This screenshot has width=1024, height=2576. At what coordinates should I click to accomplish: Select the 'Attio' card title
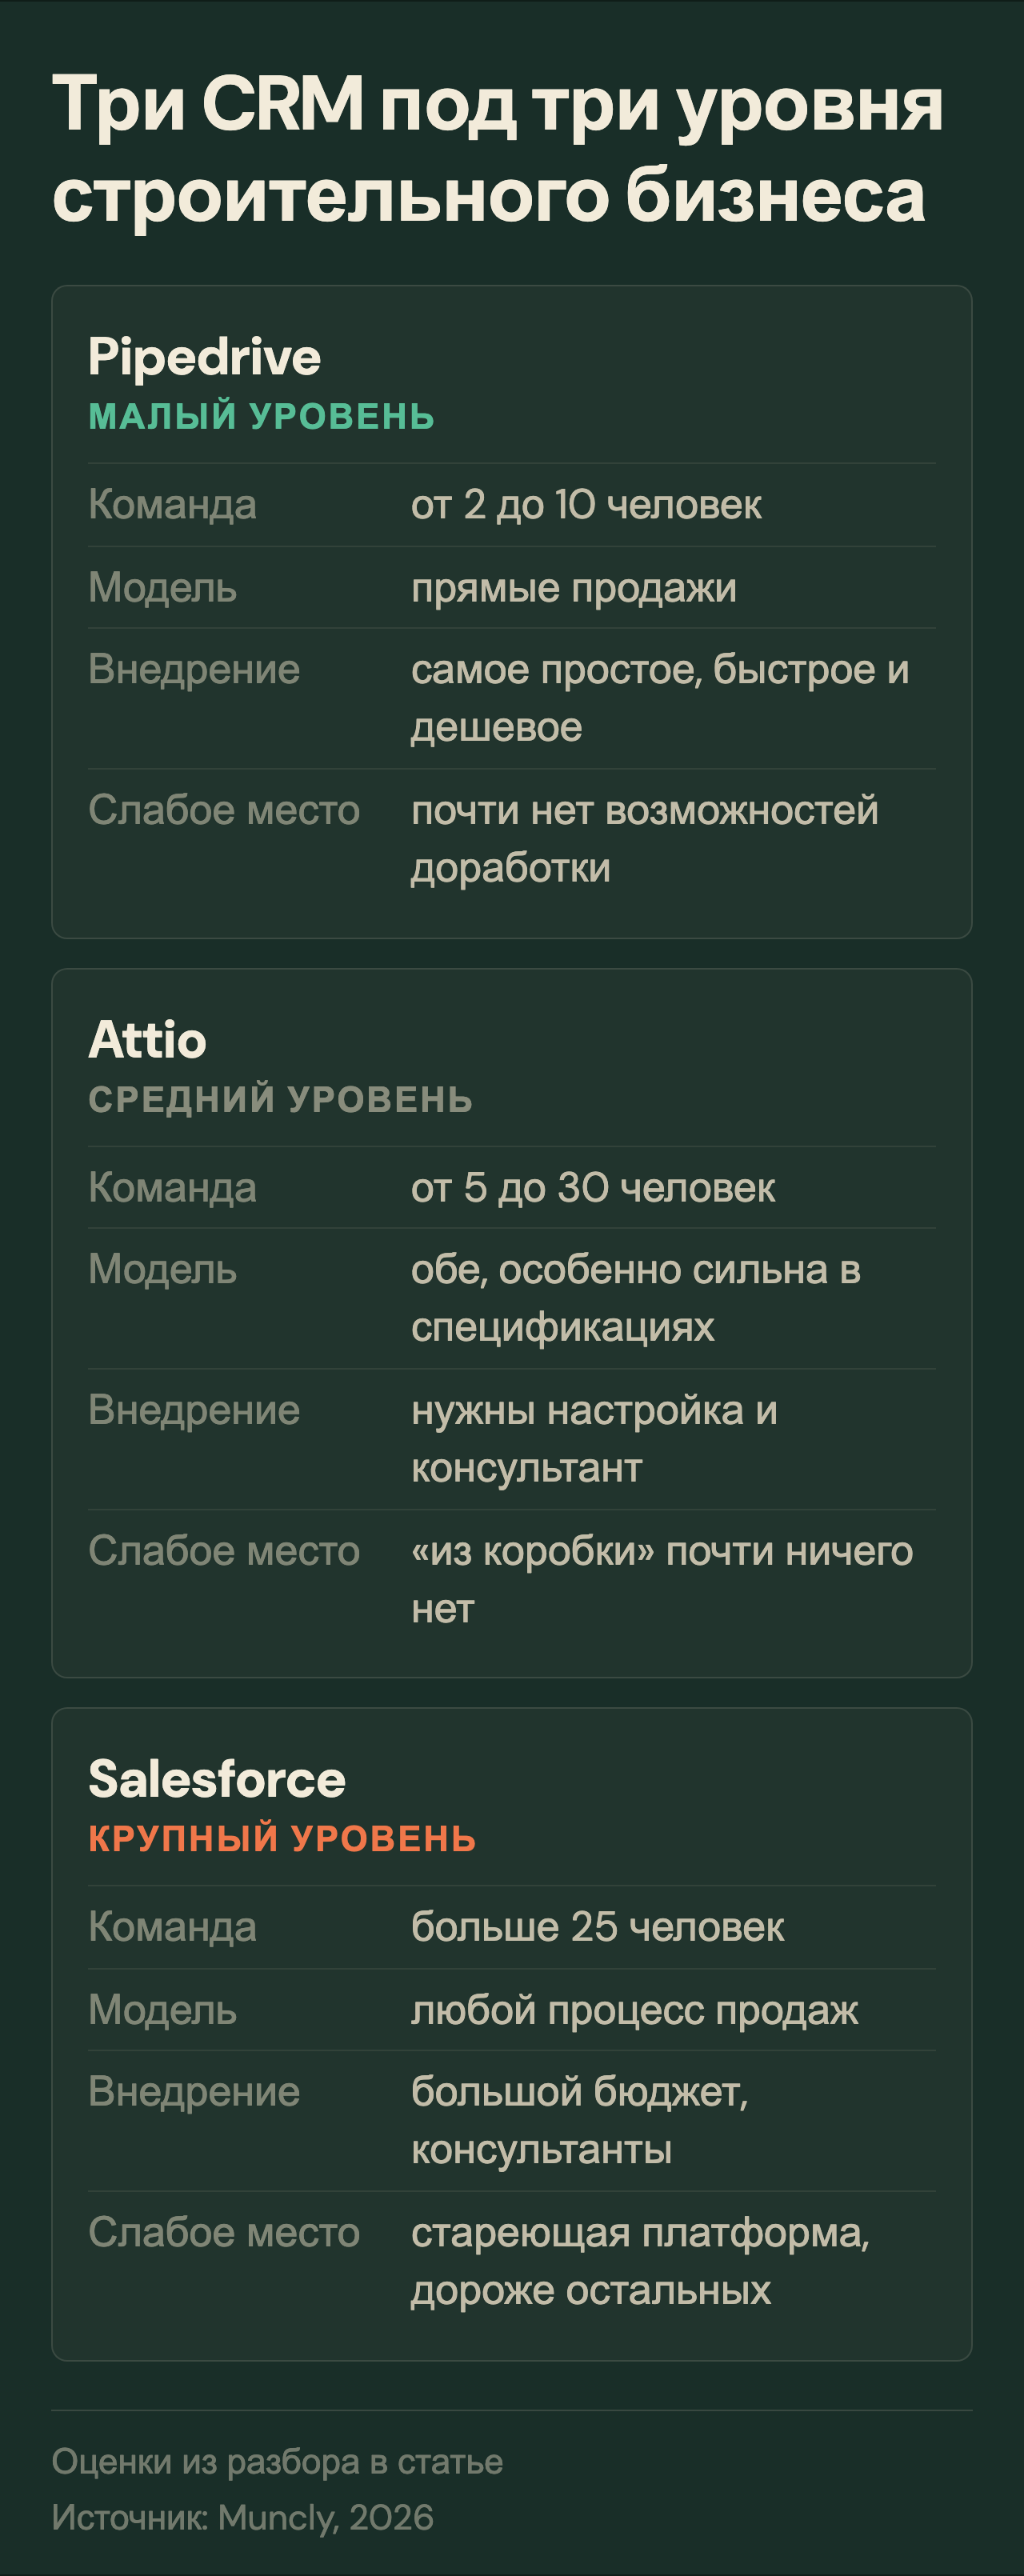point(147,1040)
